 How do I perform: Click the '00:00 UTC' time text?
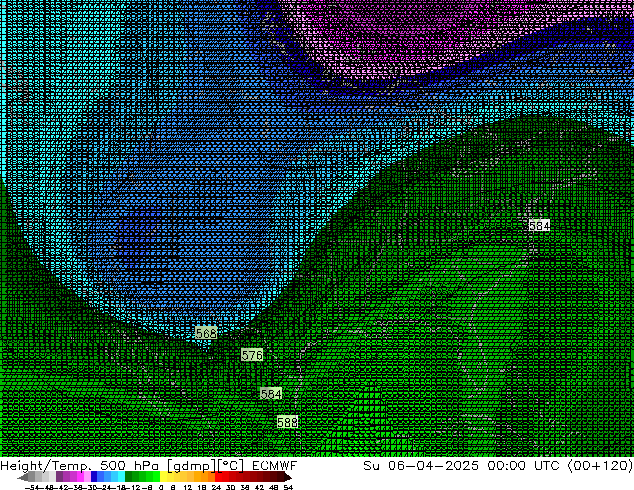pyautogui.click(x=523, y=465)
